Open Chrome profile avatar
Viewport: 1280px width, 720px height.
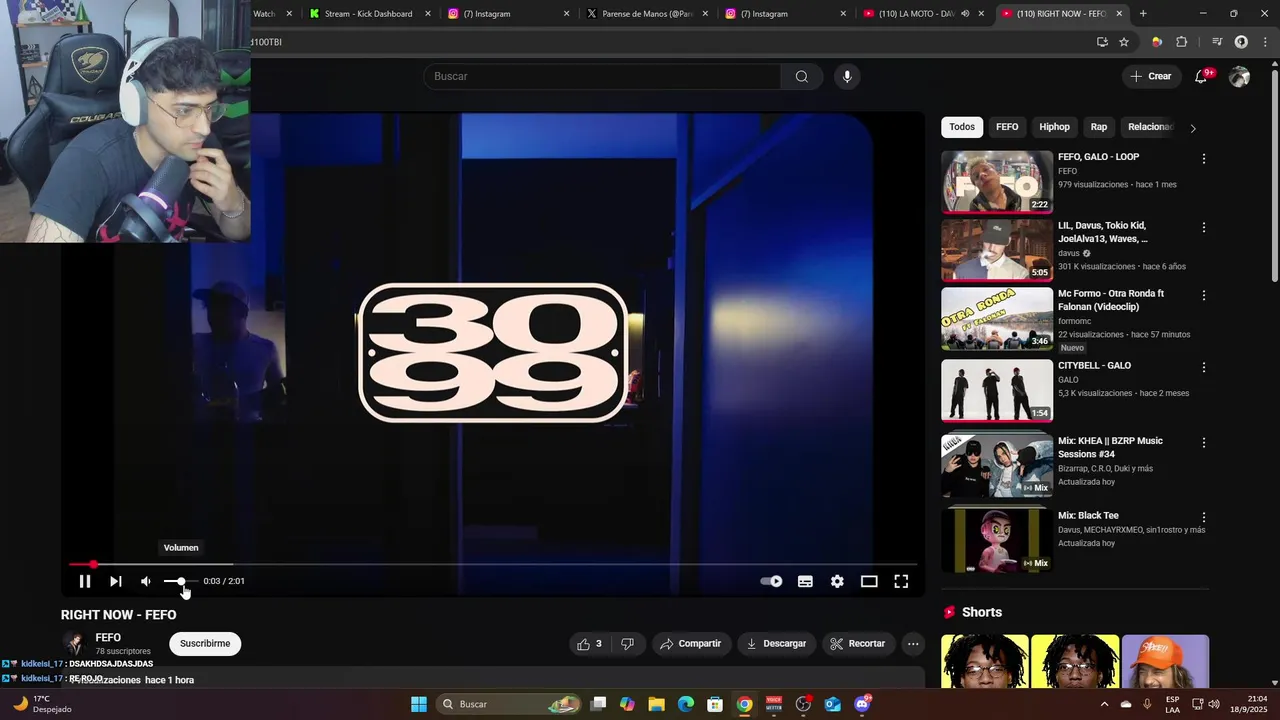1241,42
